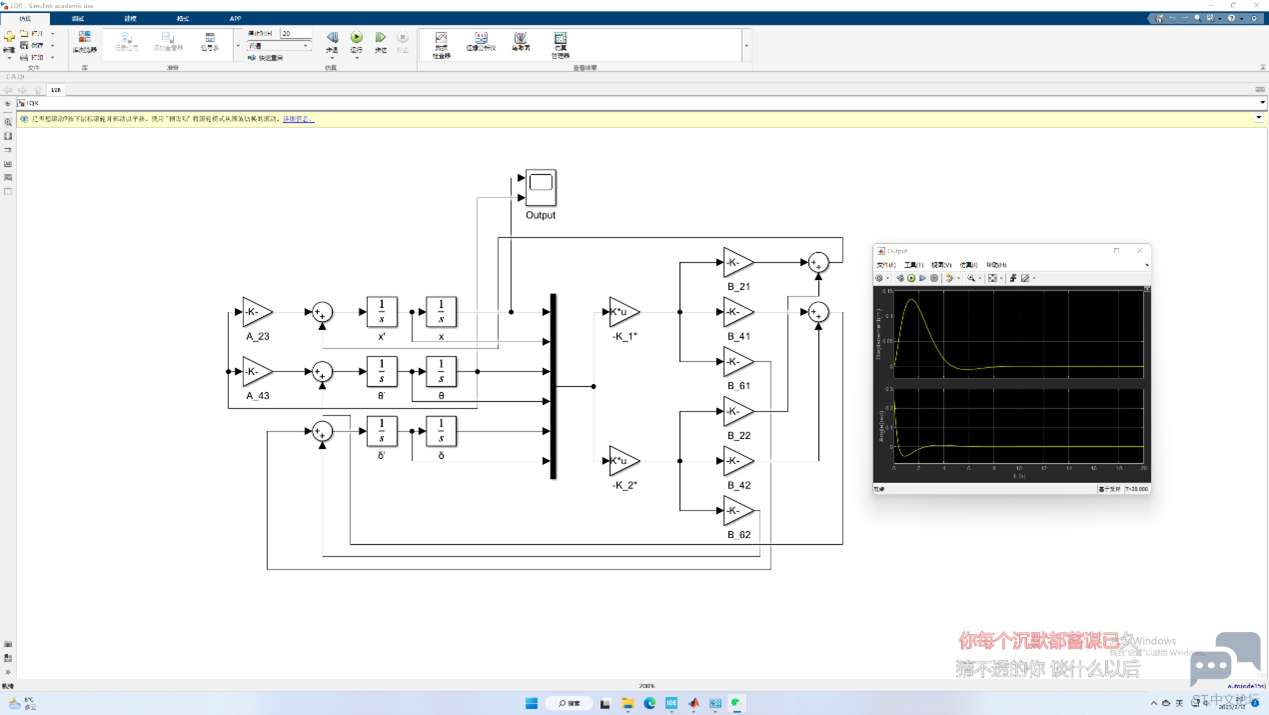The width and height of the screenshot is (1269, 715).
Task: Switch to the Debug ribbon tab
Action: (x=78, y=18)
